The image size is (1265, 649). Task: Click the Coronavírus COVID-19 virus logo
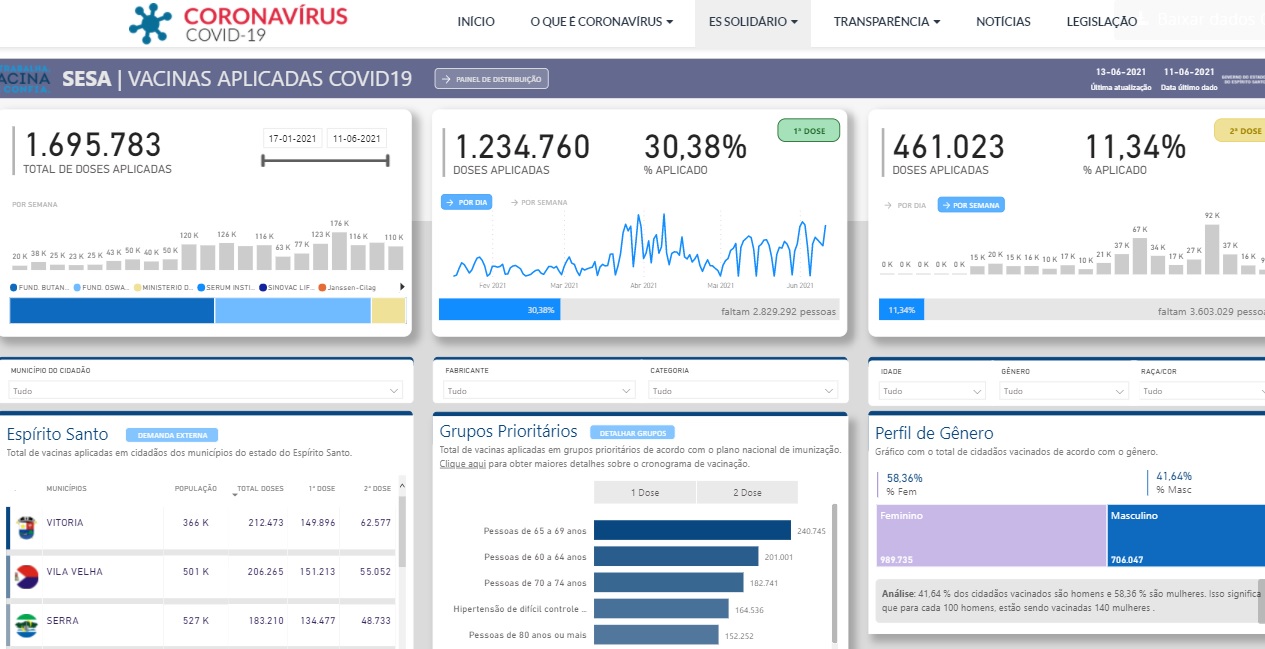[x=151, y=22]
